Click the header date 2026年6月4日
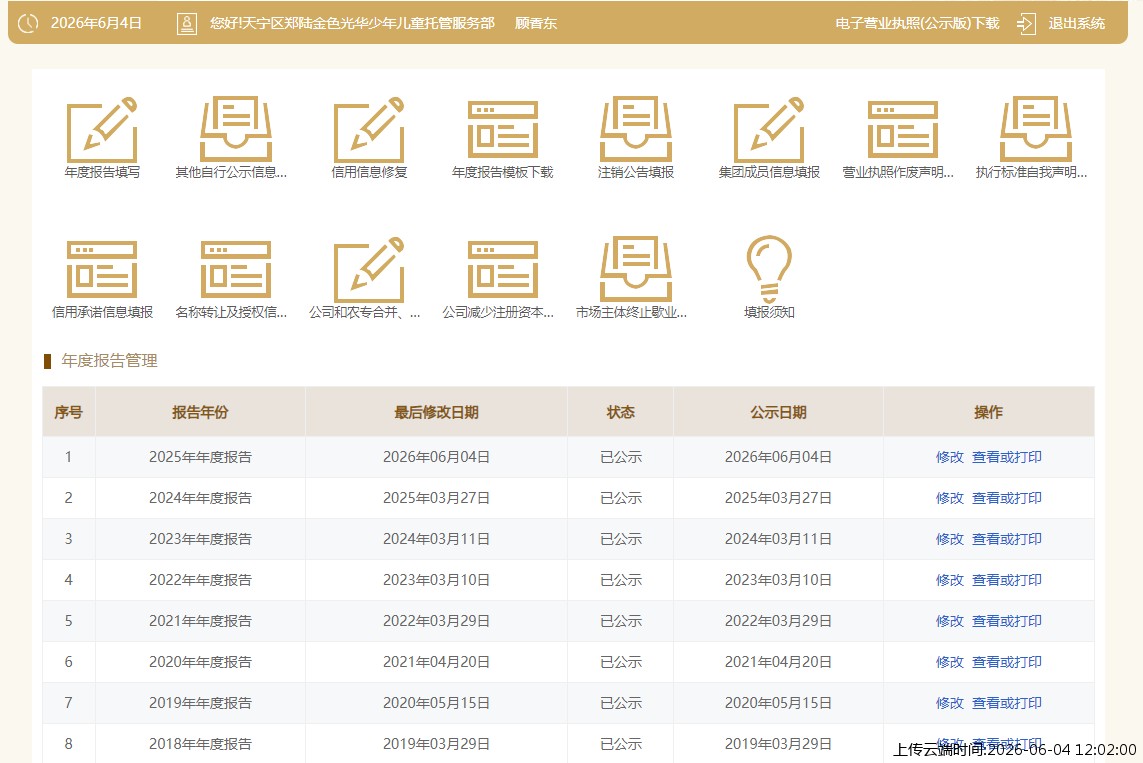The width and height of the screenshot is (1143, 763). point(95,23)
